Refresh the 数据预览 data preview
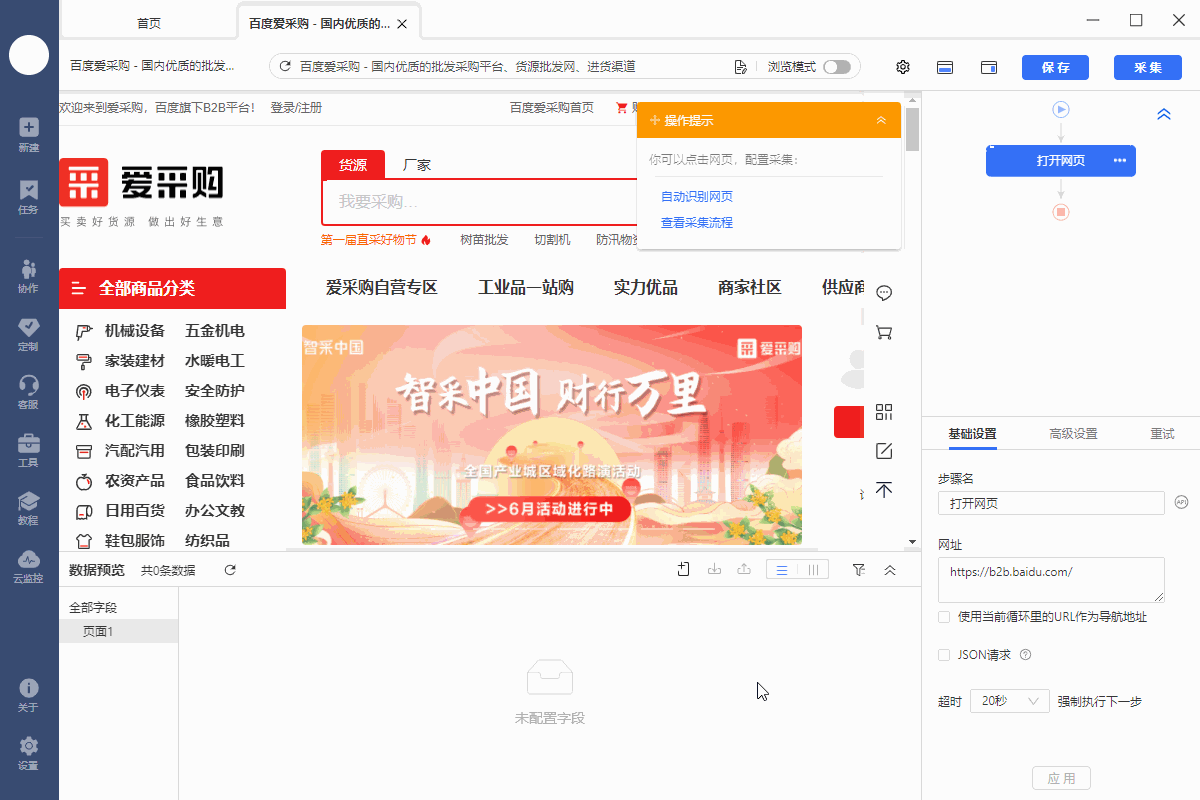The image size is (1200, 800). [x=230, y=570]
